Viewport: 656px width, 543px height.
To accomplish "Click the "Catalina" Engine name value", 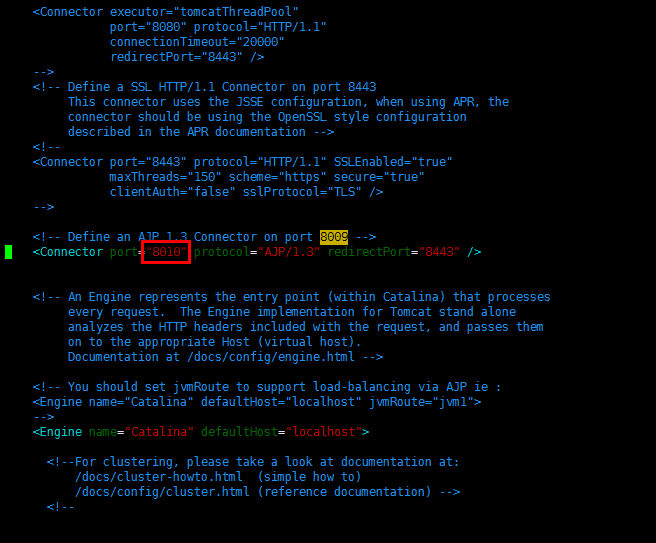I will [159, 432].
